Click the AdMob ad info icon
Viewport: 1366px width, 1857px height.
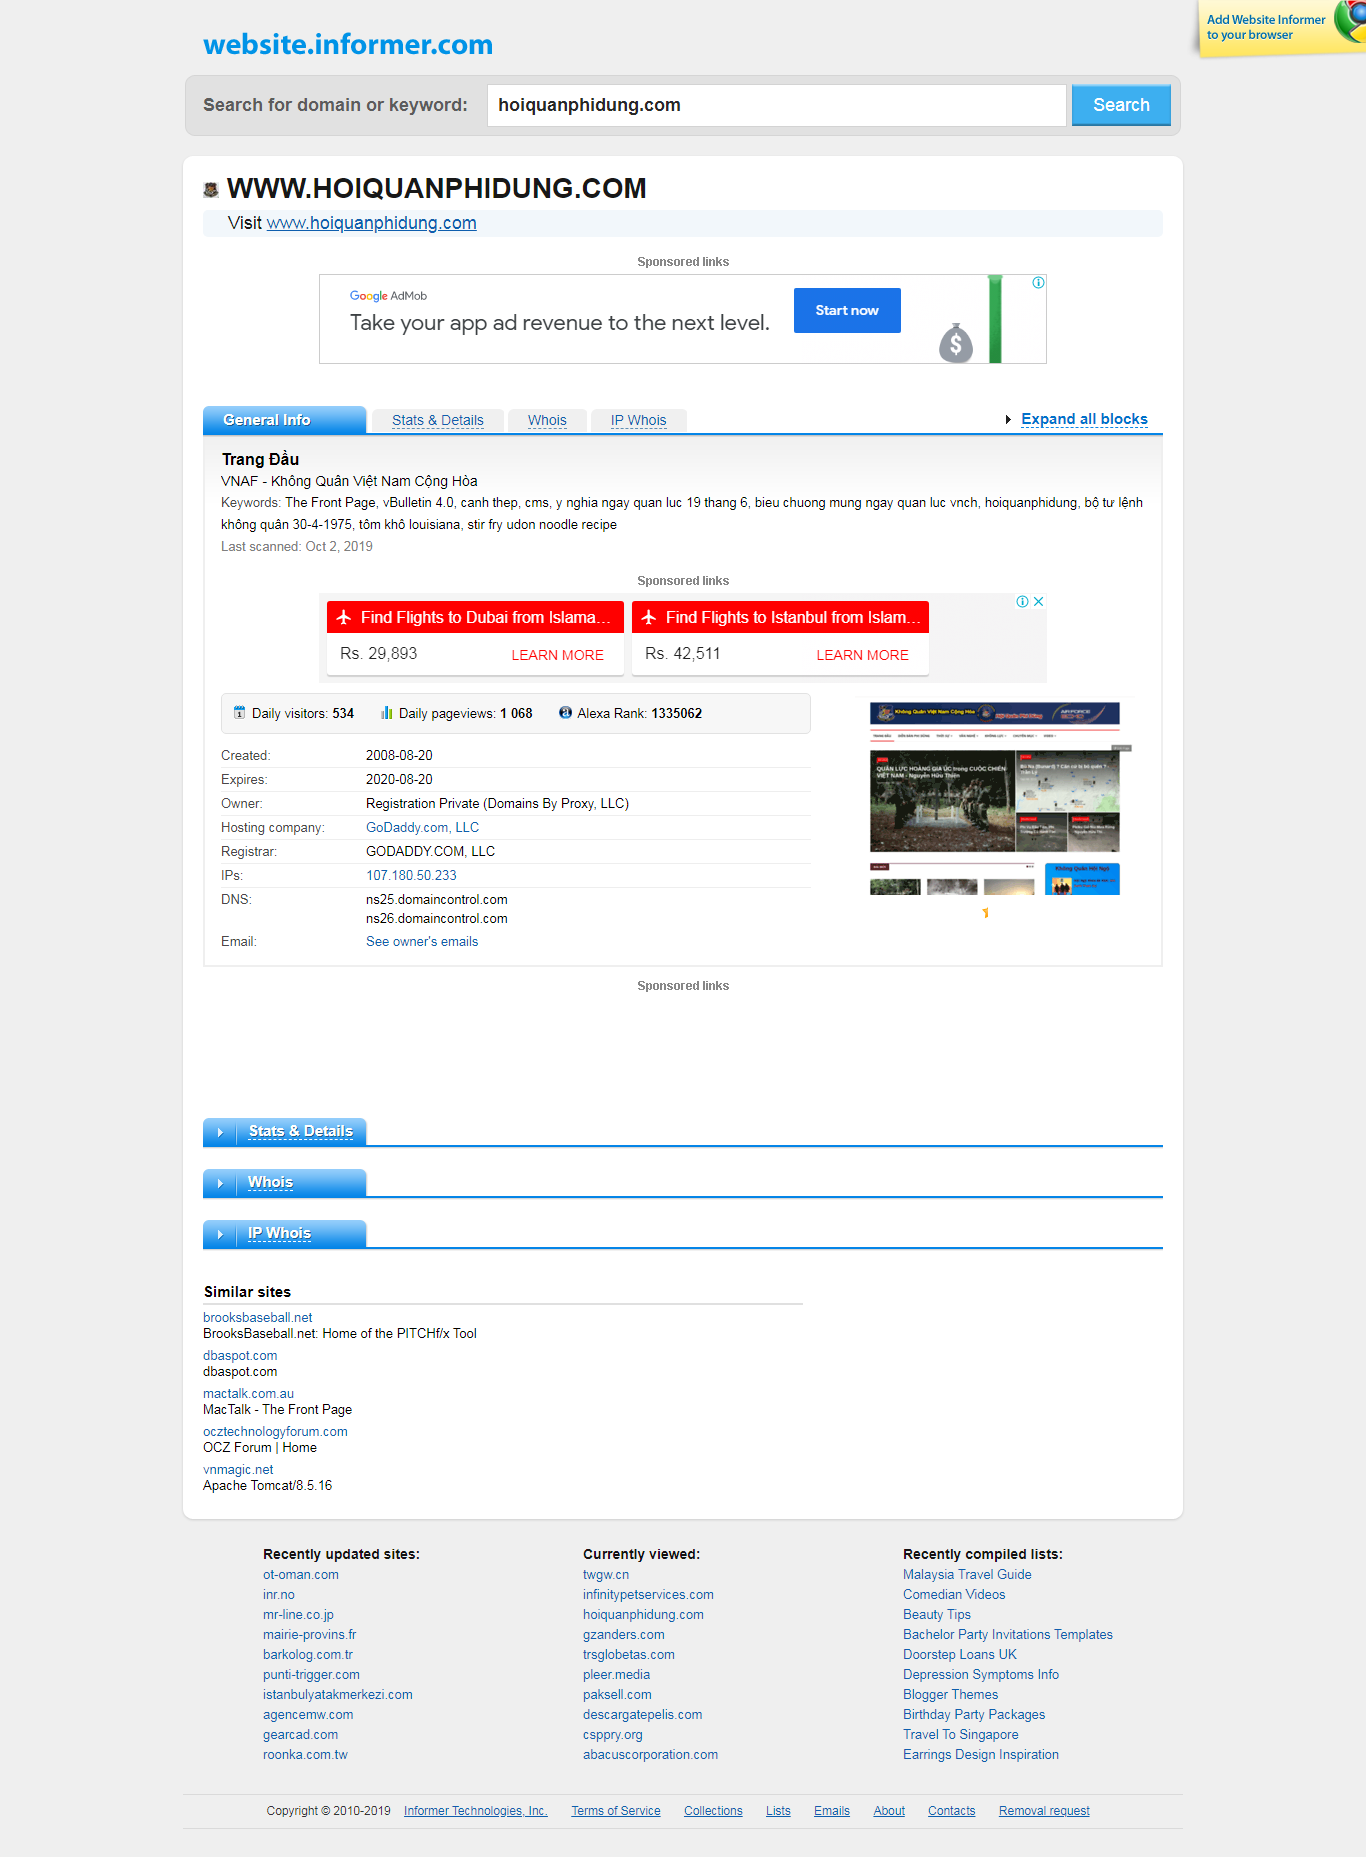click(x=1038, y=283)
